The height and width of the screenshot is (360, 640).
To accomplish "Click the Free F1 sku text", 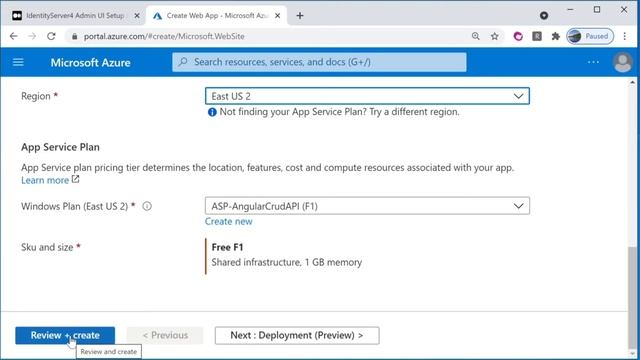I will point(227,247).
